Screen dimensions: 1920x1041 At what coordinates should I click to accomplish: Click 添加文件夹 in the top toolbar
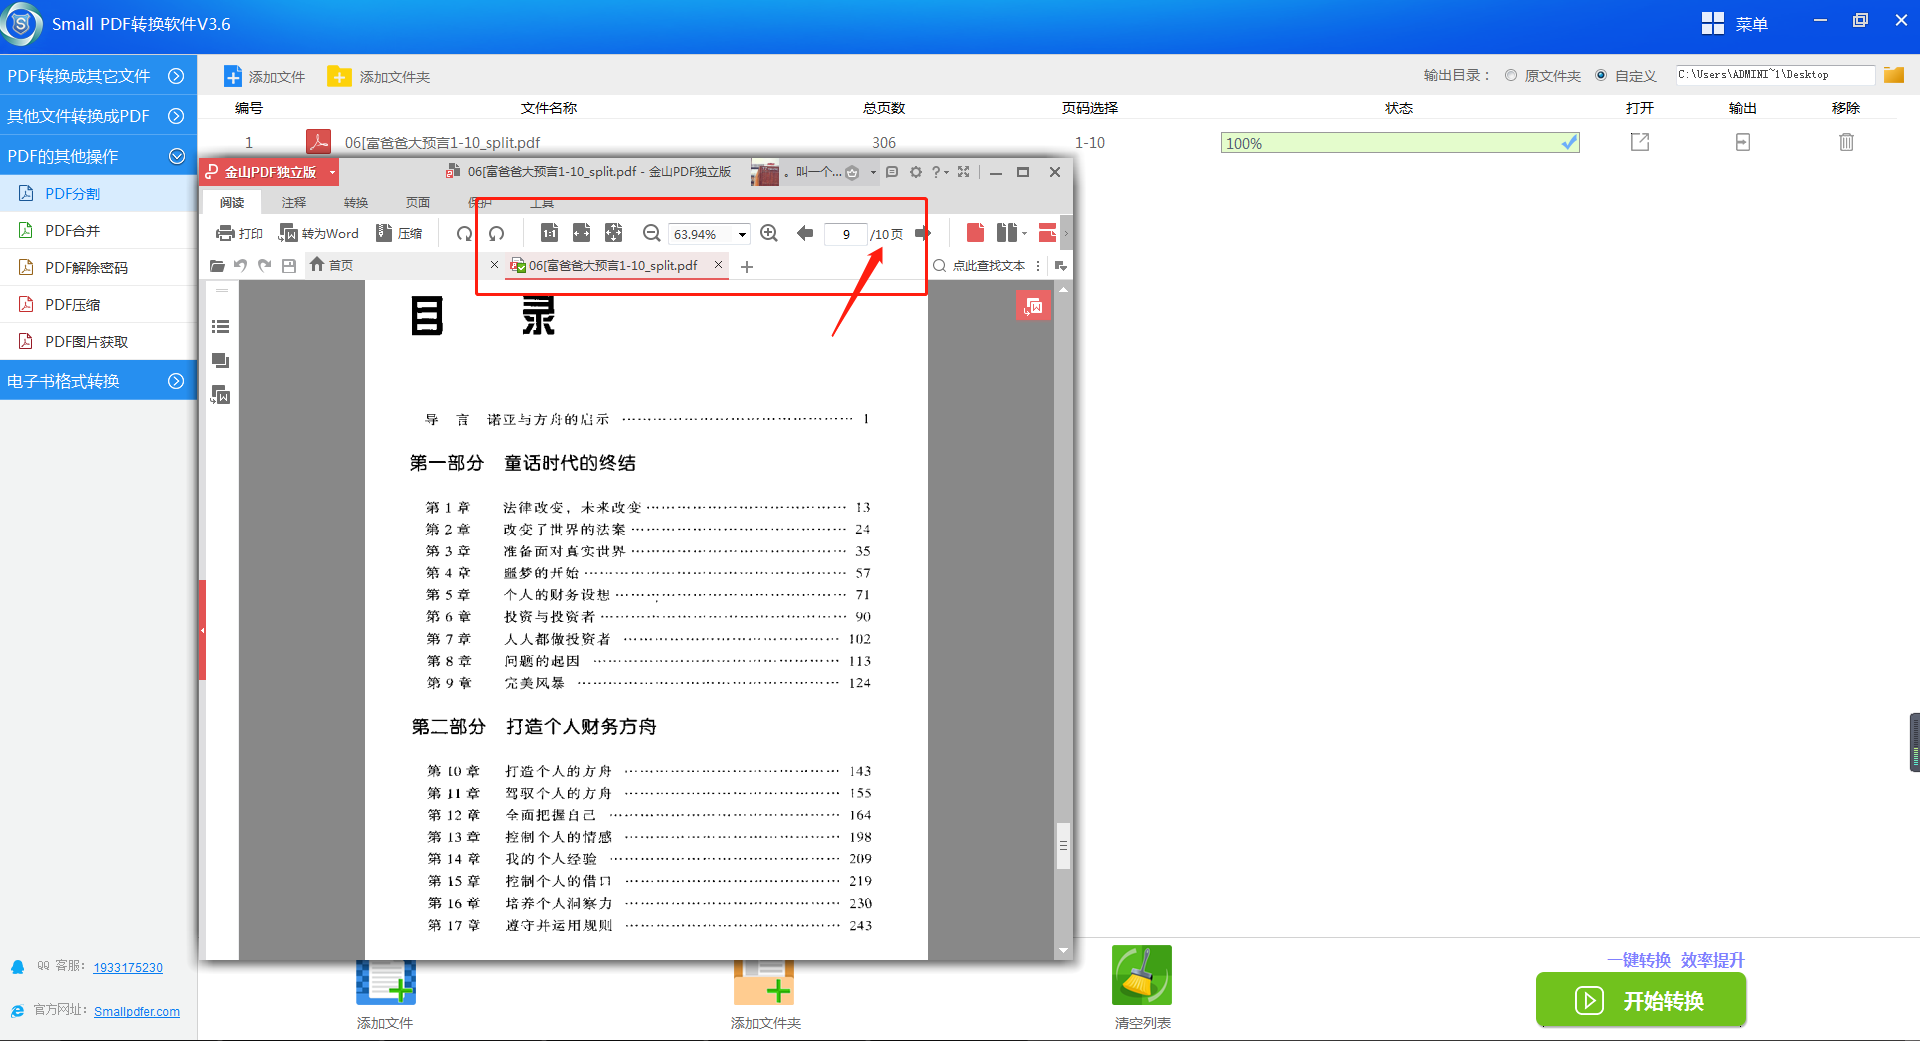click(379, 77)
